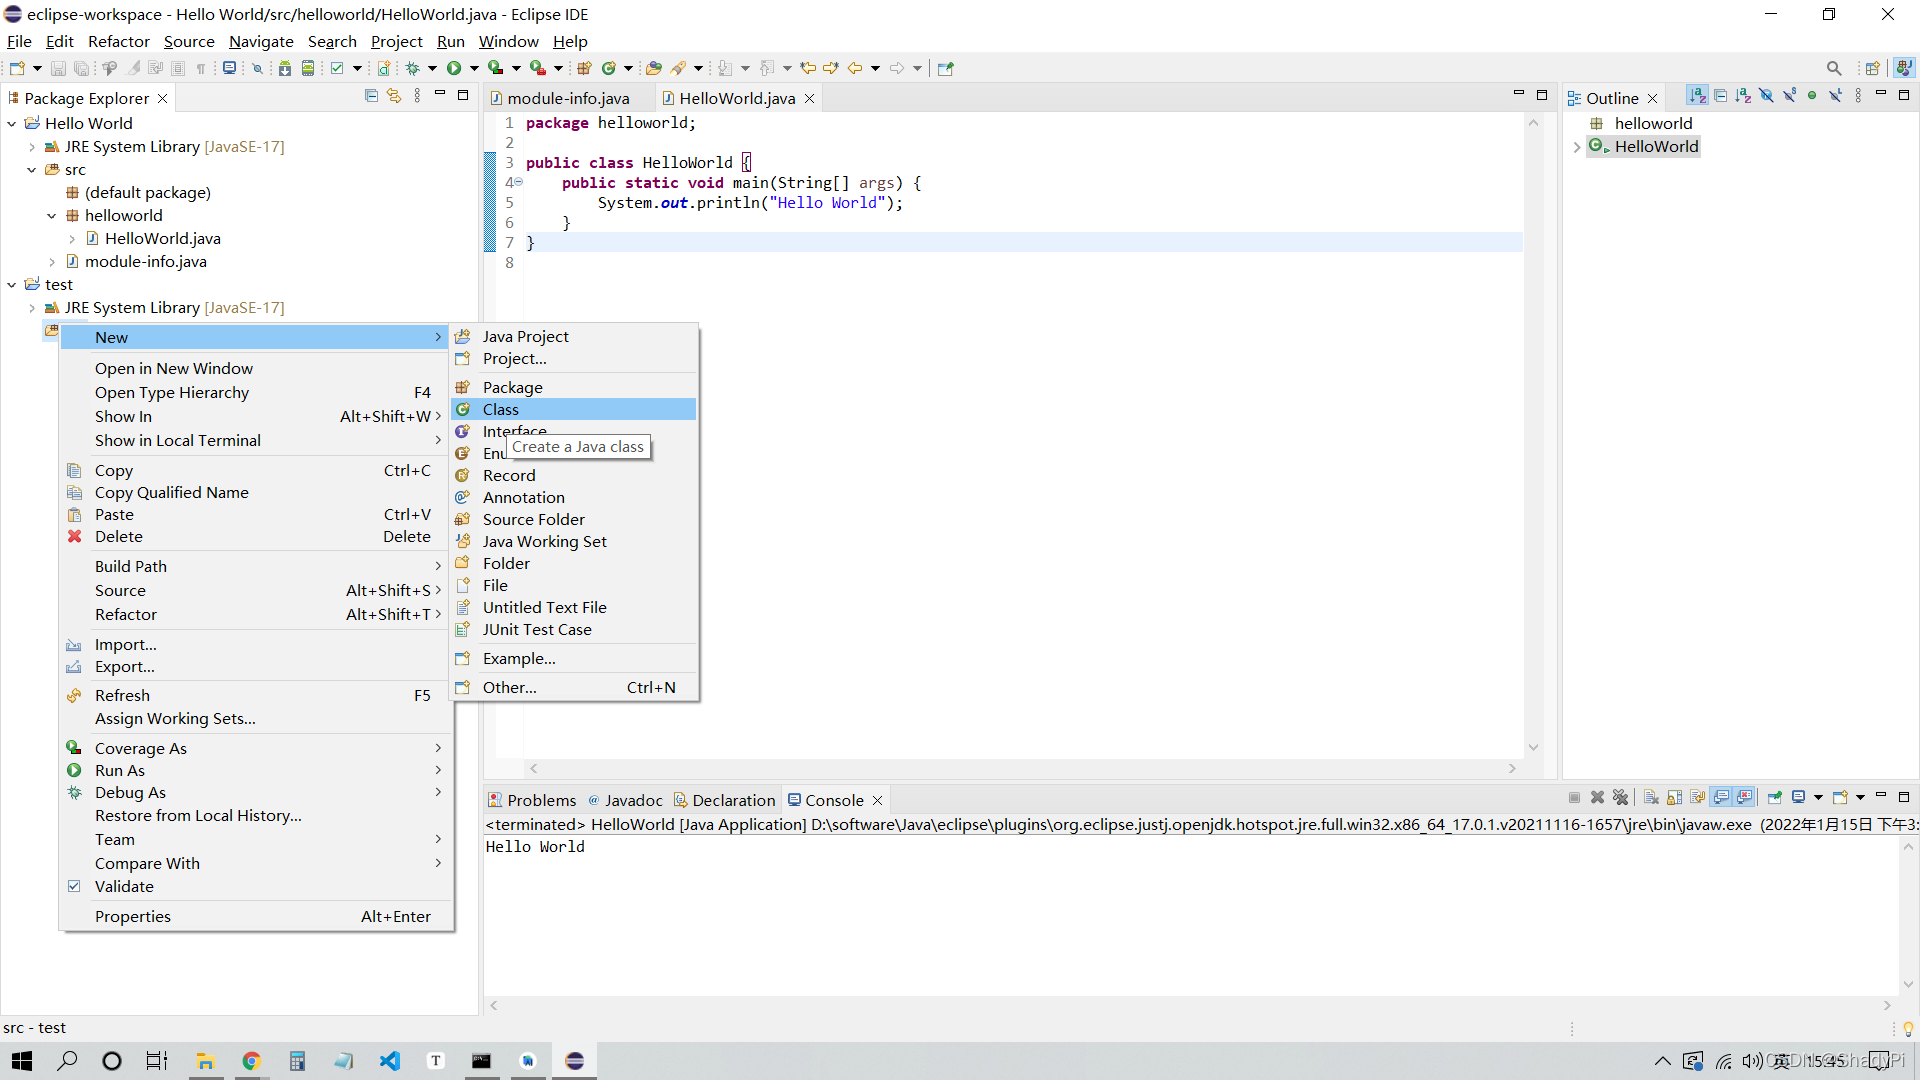The image size is (1920, 1080).
Task: Select Class from context menu
Action: 501,409
